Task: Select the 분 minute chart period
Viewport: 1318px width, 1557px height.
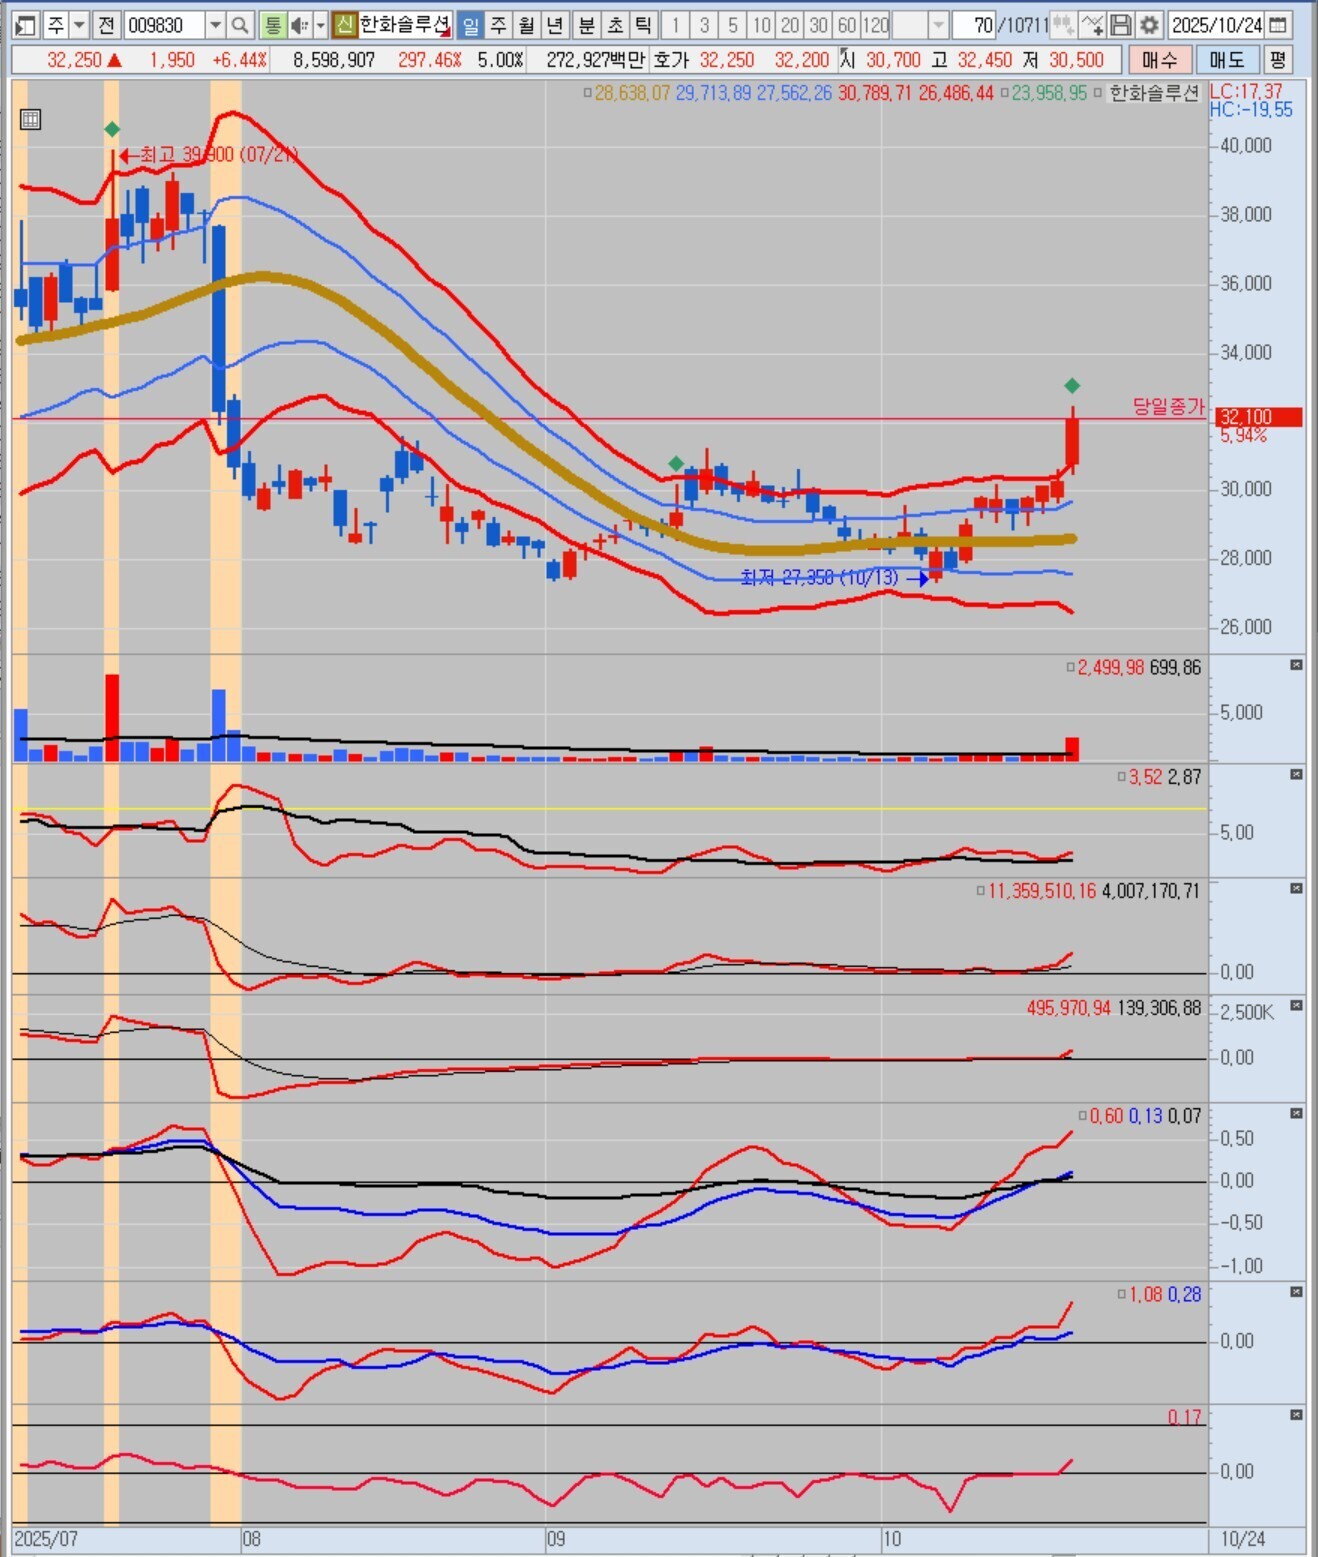Action: (587, 25)
